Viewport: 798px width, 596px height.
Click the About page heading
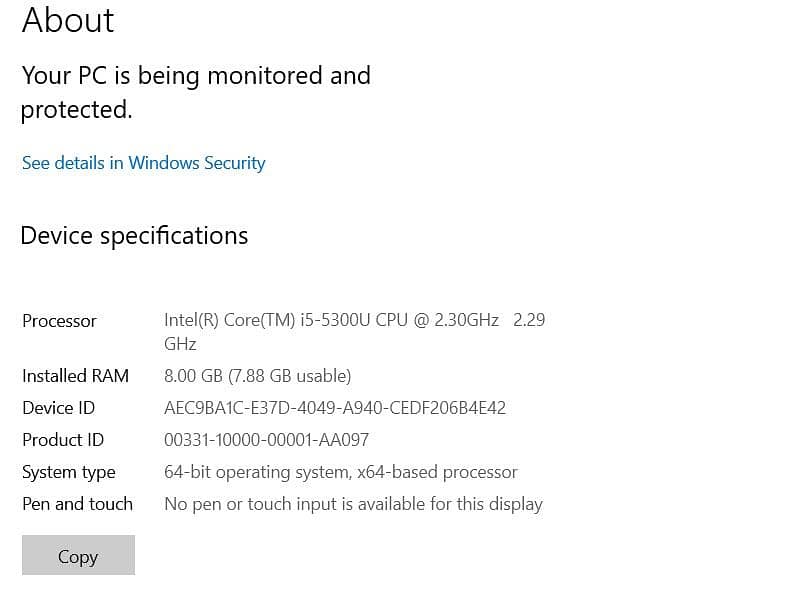coord(68,20)
